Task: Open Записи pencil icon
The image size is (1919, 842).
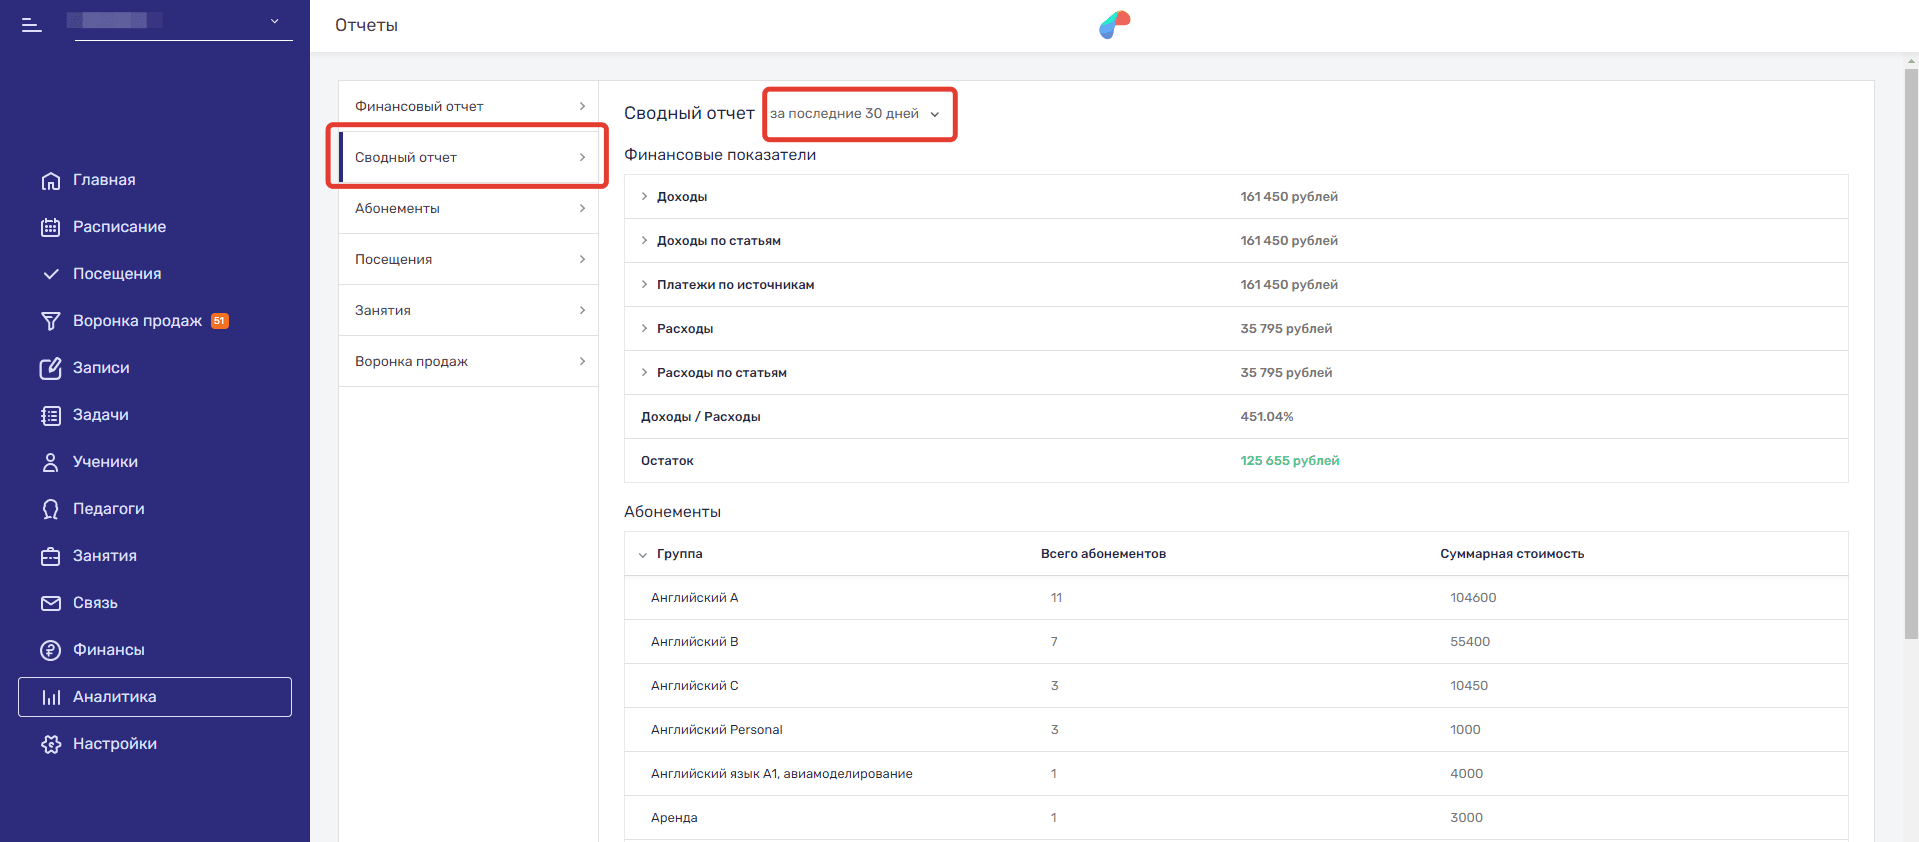Action: click(51, 369)
